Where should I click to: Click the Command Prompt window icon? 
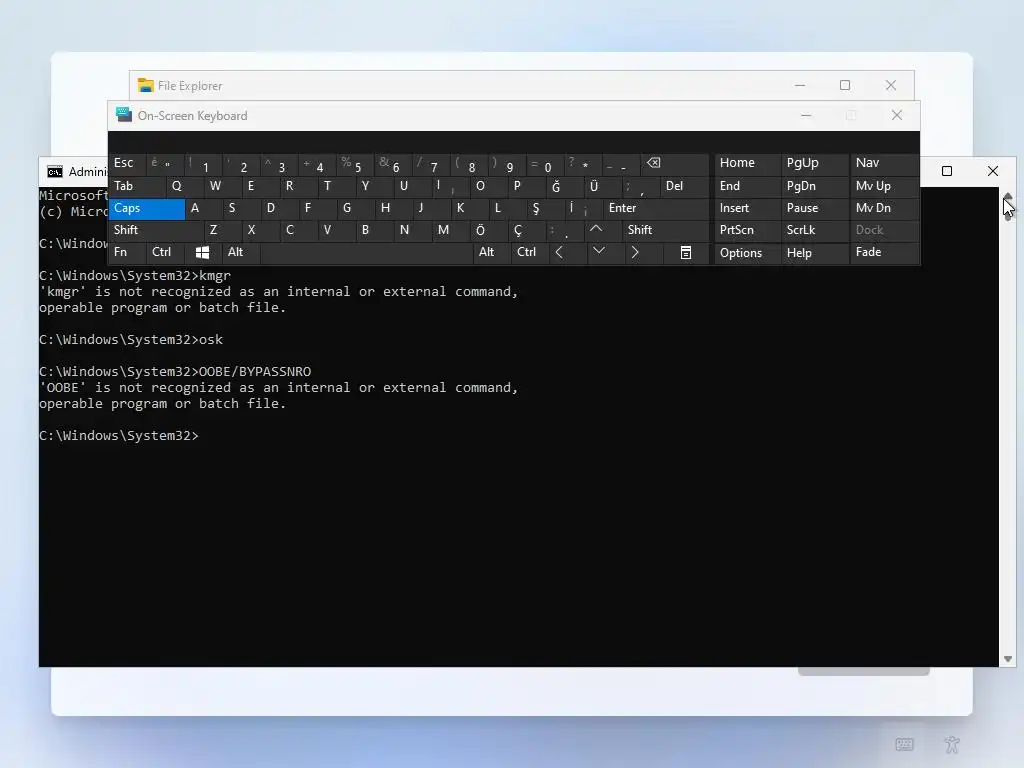click(55, 172)
